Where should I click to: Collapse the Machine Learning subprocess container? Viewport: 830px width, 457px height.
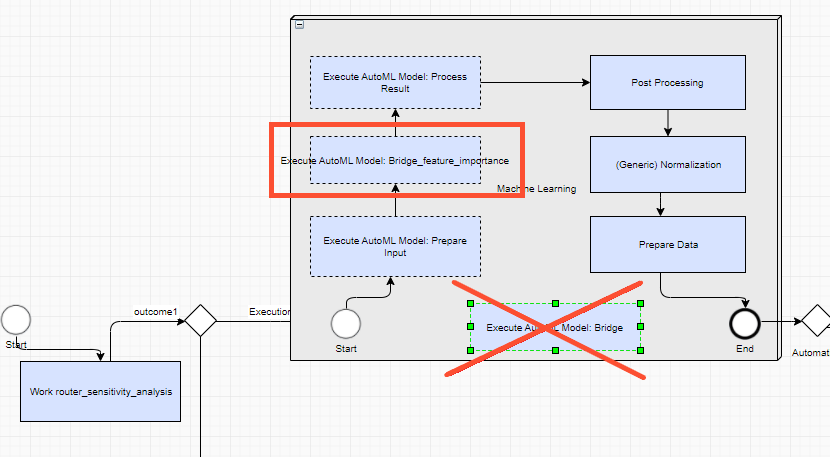coord(300,24)
